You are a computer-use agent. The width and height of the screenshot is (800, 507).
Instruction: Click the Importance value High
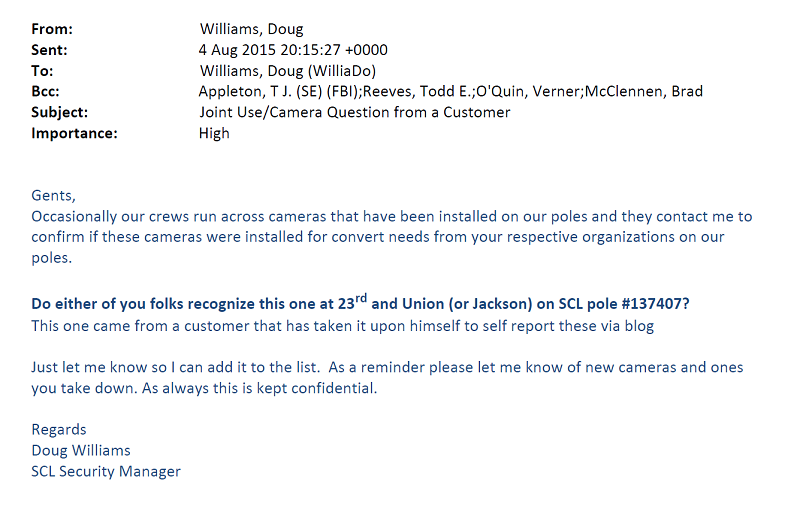point(214,134)
